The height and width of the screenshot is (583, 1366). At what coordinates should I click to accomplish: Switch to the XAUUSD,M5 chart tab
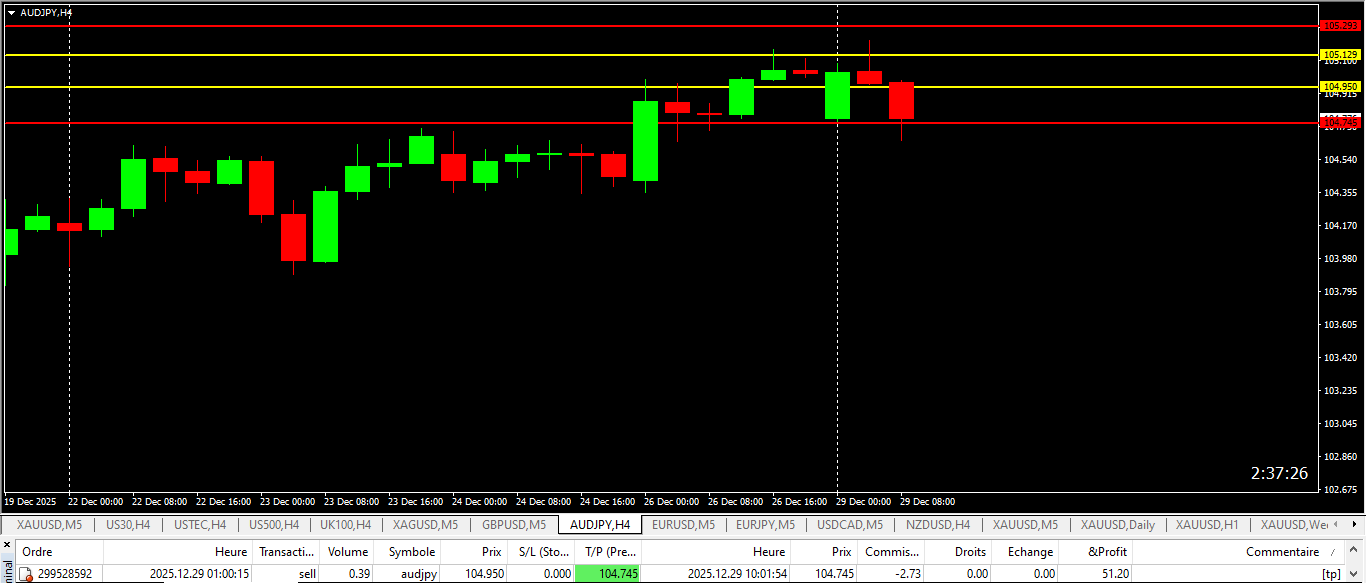pyautogui.click(x=48, y=525)
